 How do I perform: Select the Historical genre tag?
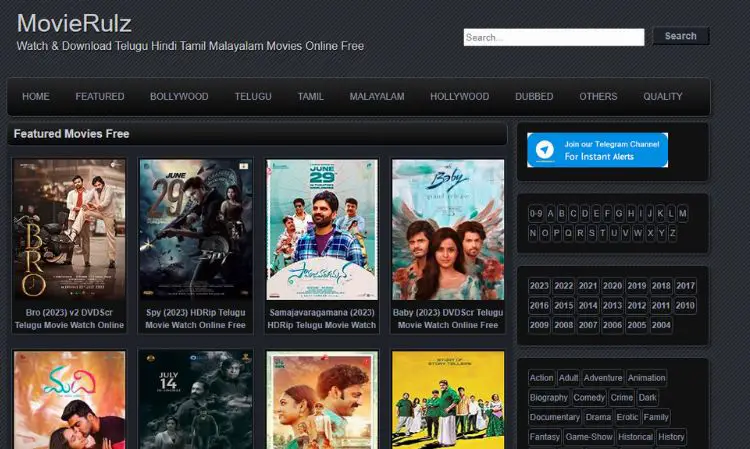[635, 437]
